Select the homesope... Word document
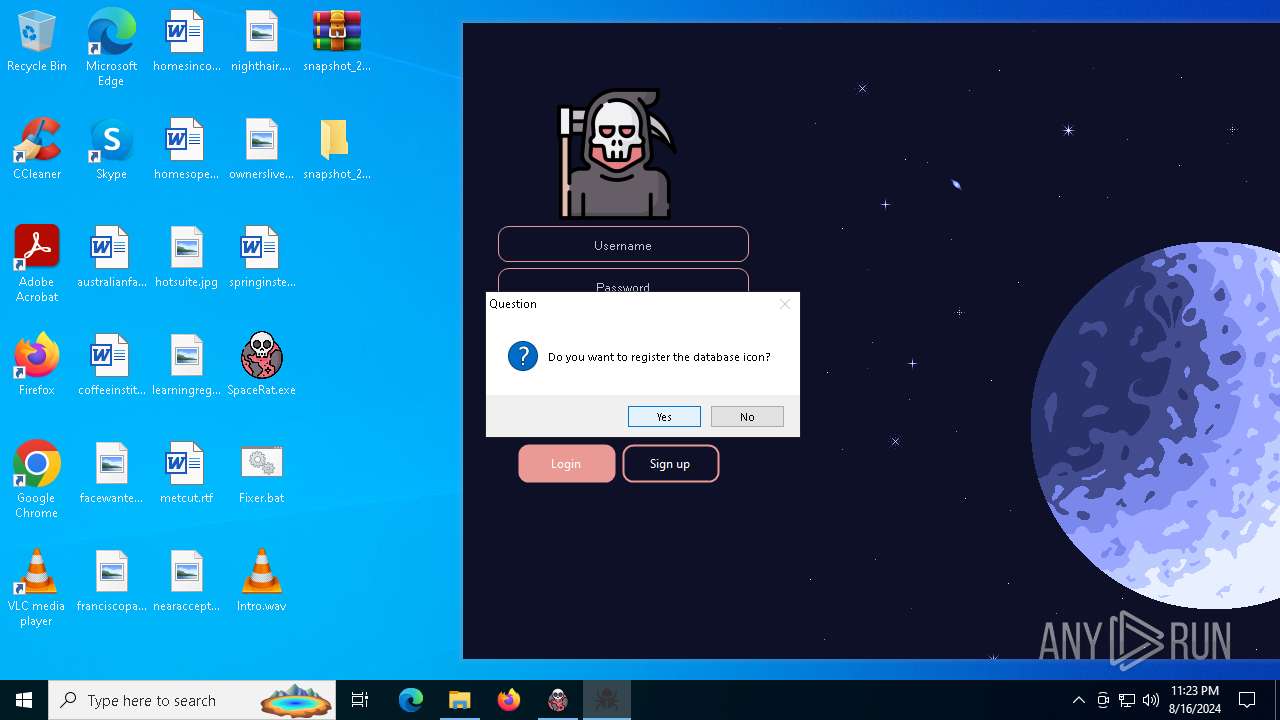 (x=186, y=151)
